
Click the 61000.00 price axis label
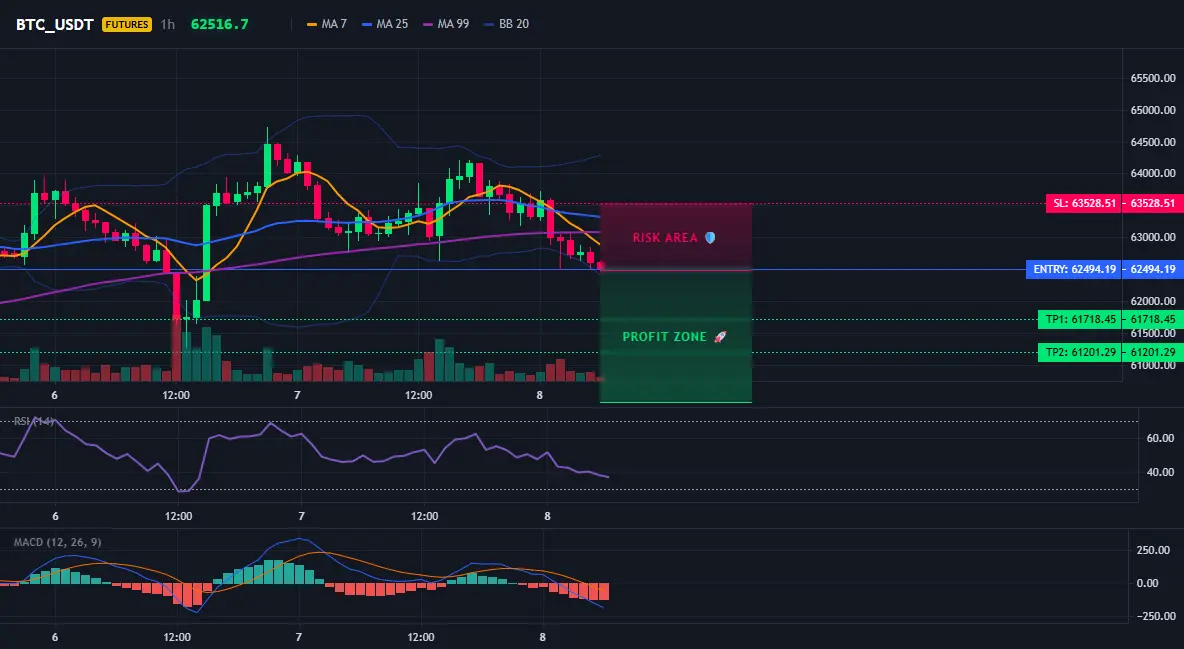tap(1153, 366)
